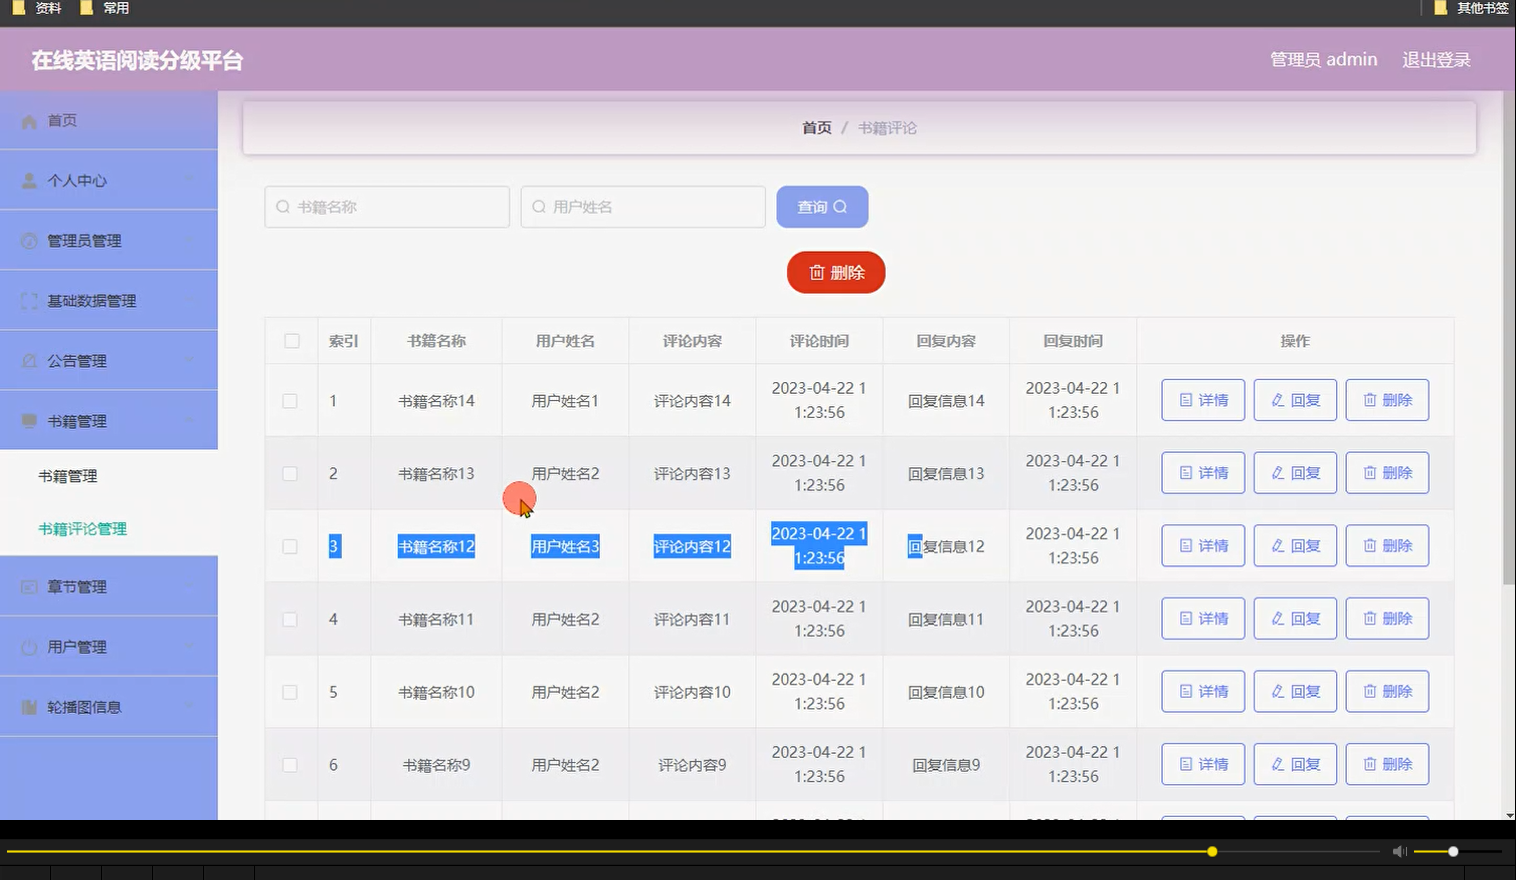Click the icon beside 用户管理

(30, 647)
